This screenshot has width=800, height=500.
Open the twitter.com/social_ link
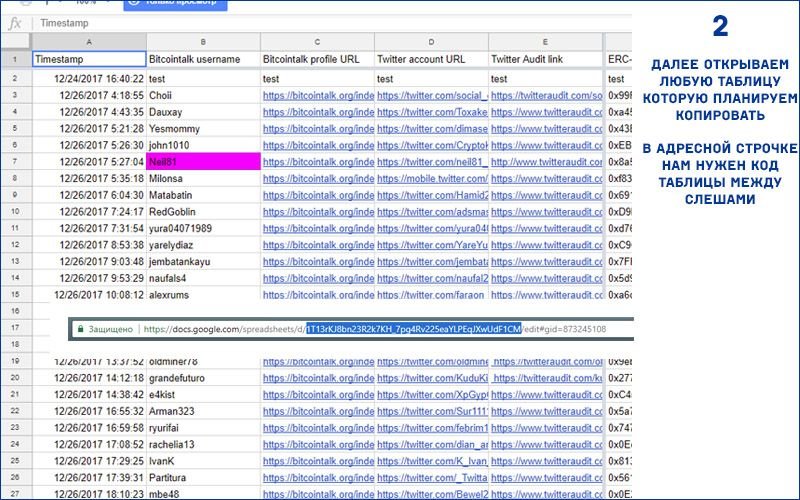click(432, 95)
